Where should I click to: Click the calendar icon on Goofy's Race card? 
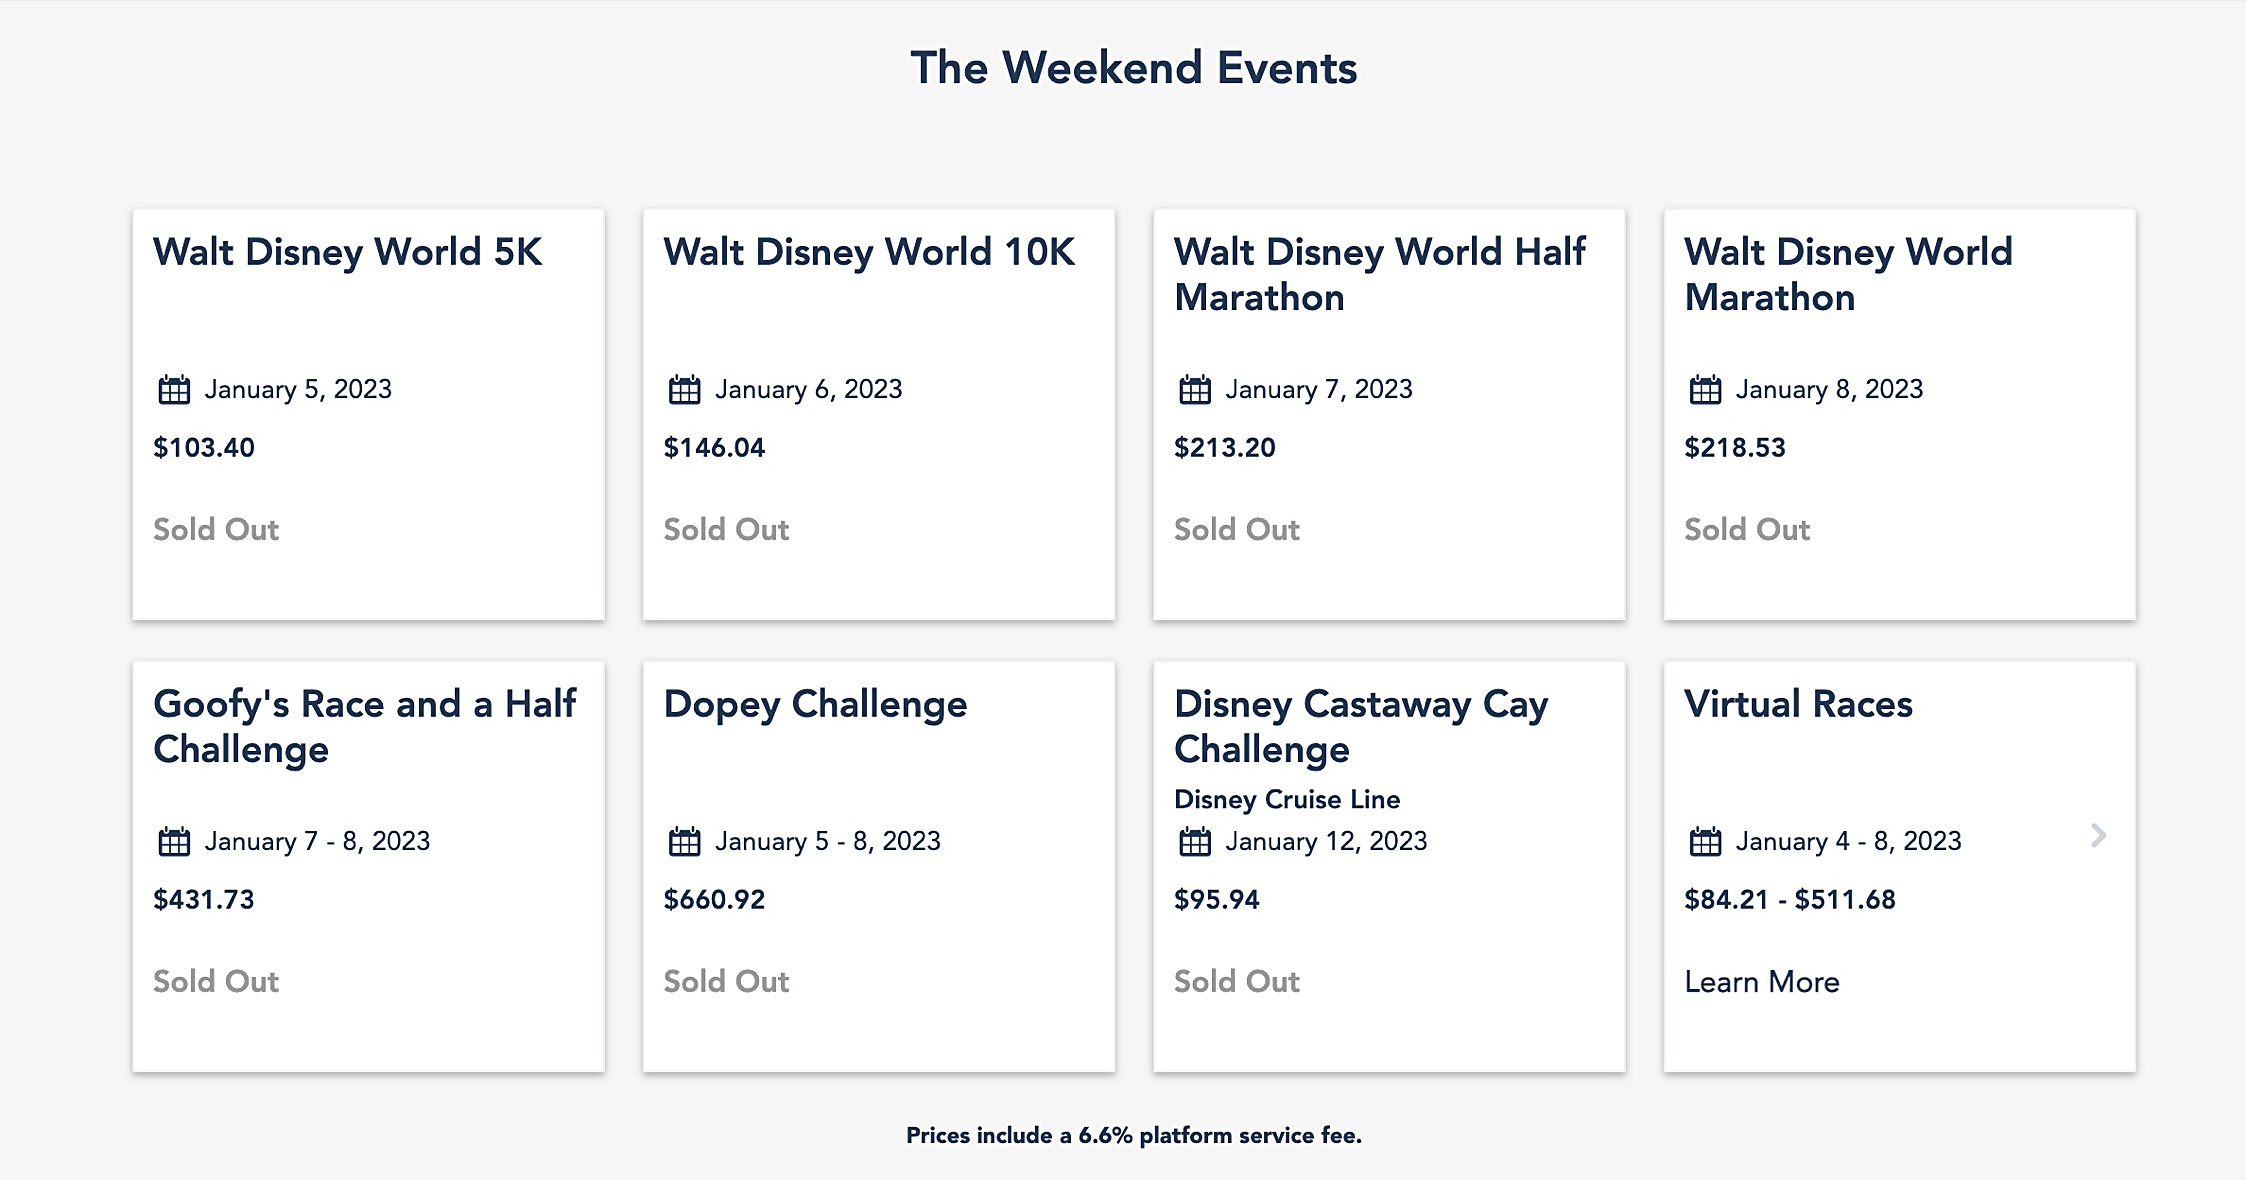tap(177, 842)
